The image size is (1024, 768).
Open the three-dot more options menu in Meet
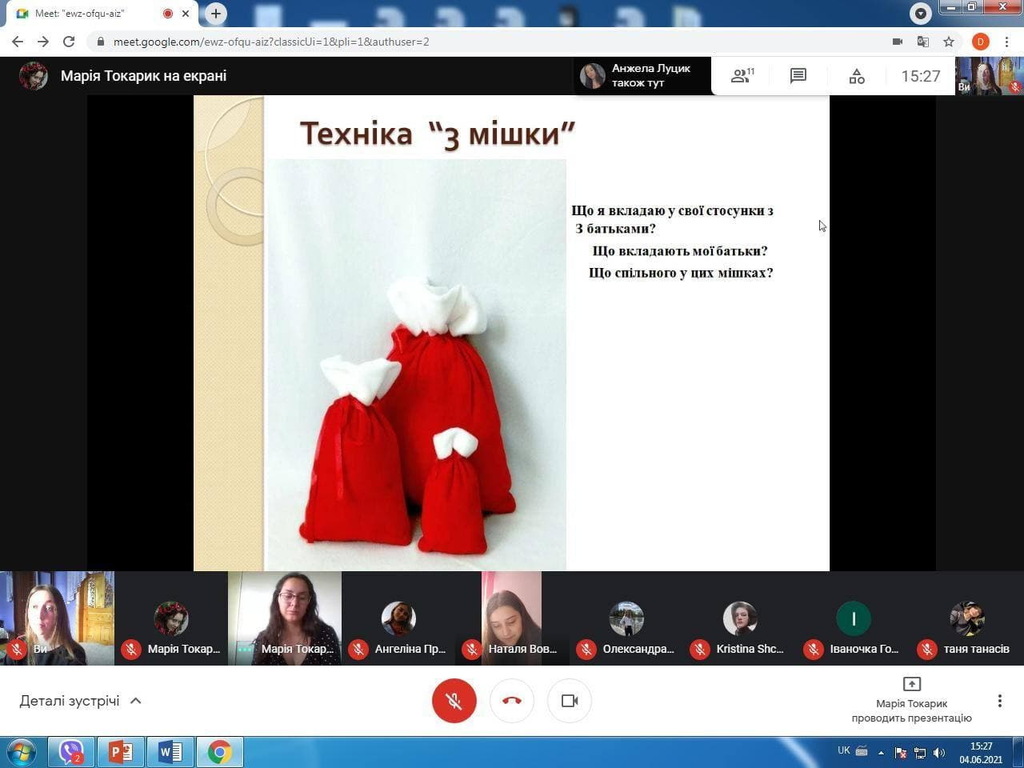point(999,701)
